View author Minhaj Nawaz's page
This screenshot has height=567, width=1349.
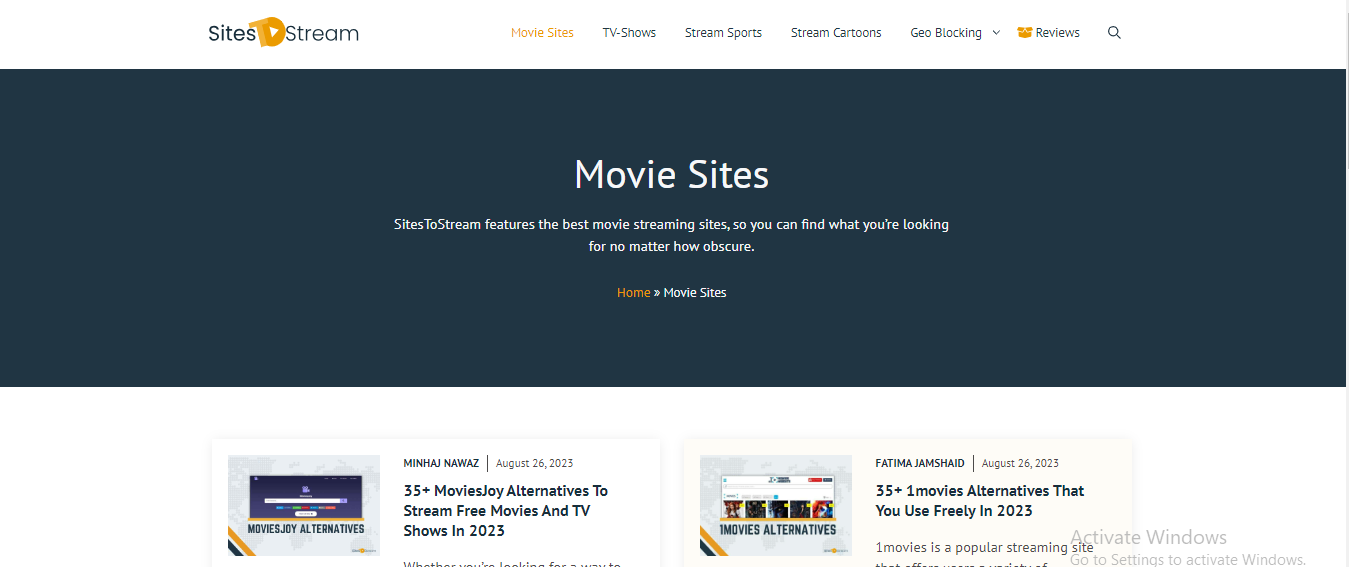point(441,463)
